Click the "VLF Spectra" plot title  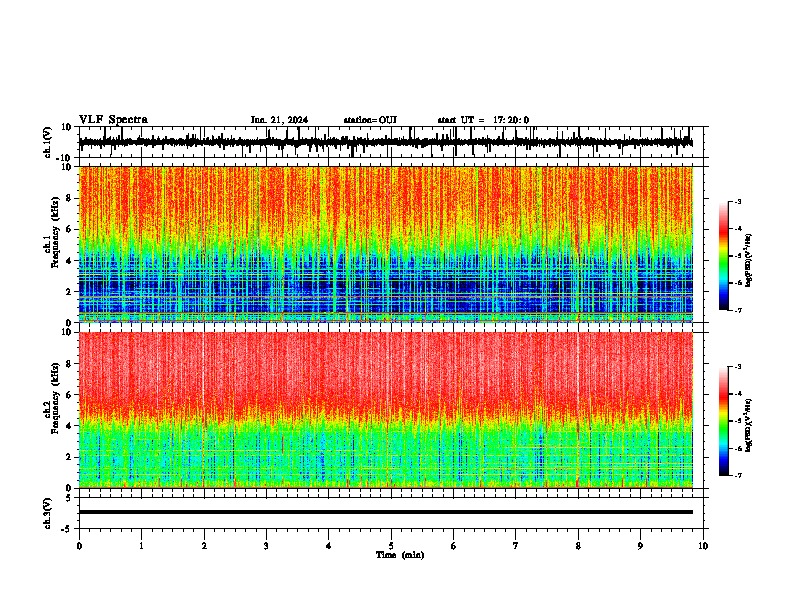[x=113, y=120]
